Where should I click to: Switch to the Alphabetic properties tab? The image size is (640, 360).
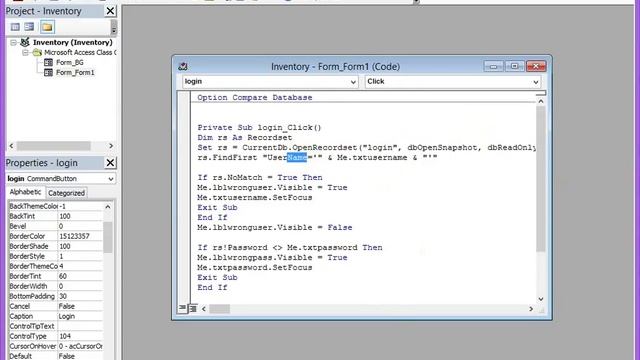click(x=25, y=192)
